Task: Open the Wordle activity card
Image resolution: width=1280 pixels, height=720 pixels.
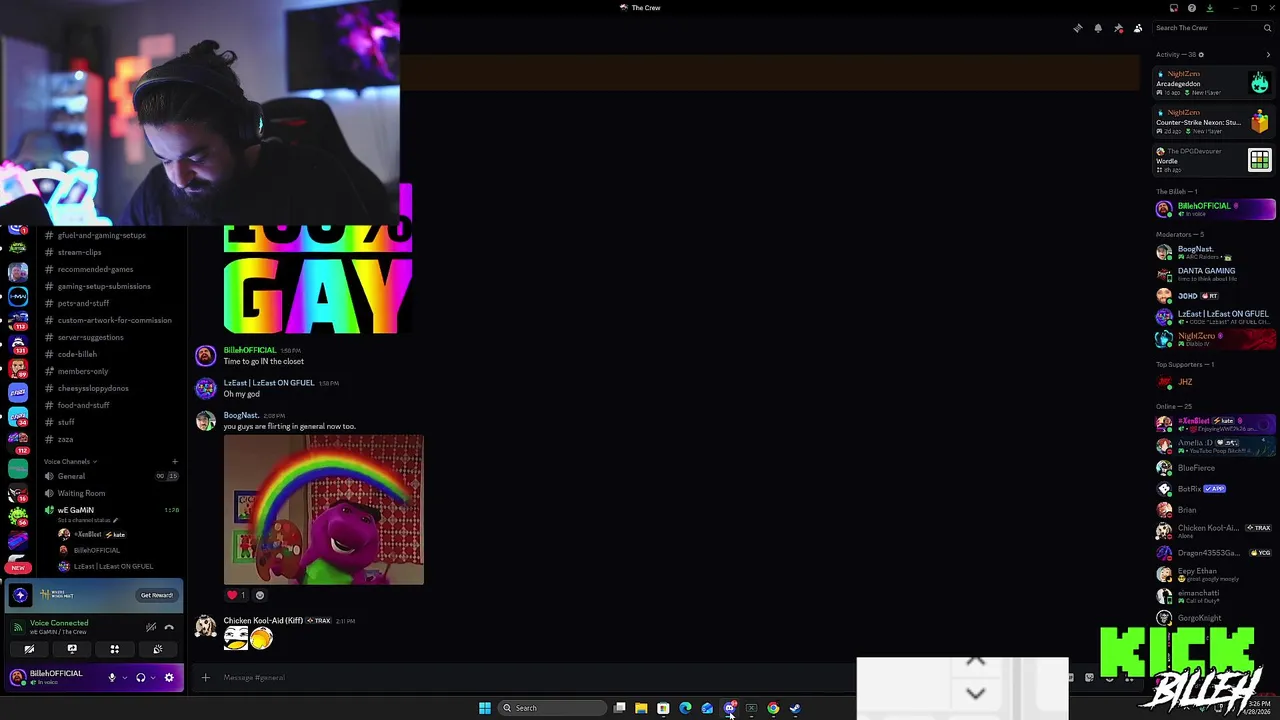Action: click(x=1214, y=160)
